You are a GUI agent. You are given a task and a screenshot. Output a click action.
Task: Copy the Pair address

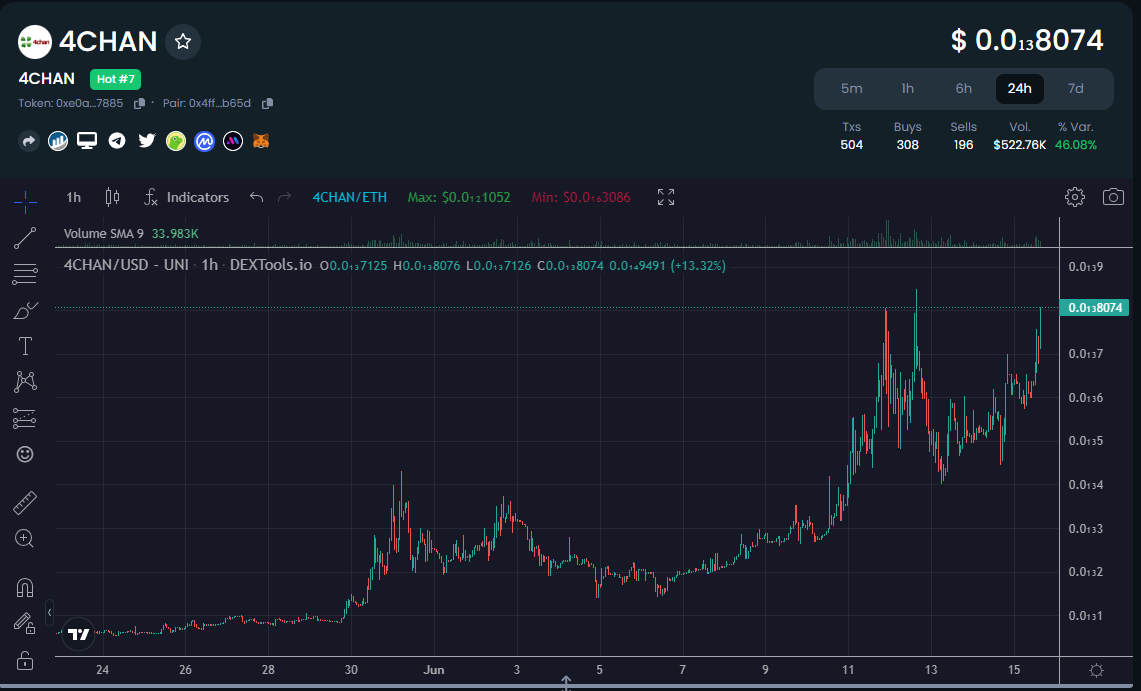(x=267, y=104)
